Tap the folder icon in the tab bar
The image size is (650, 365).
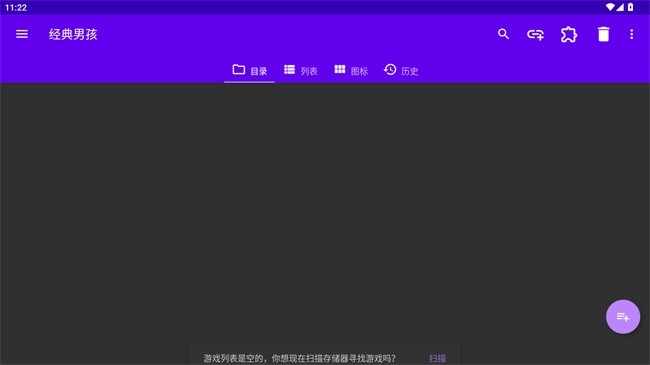238,69
